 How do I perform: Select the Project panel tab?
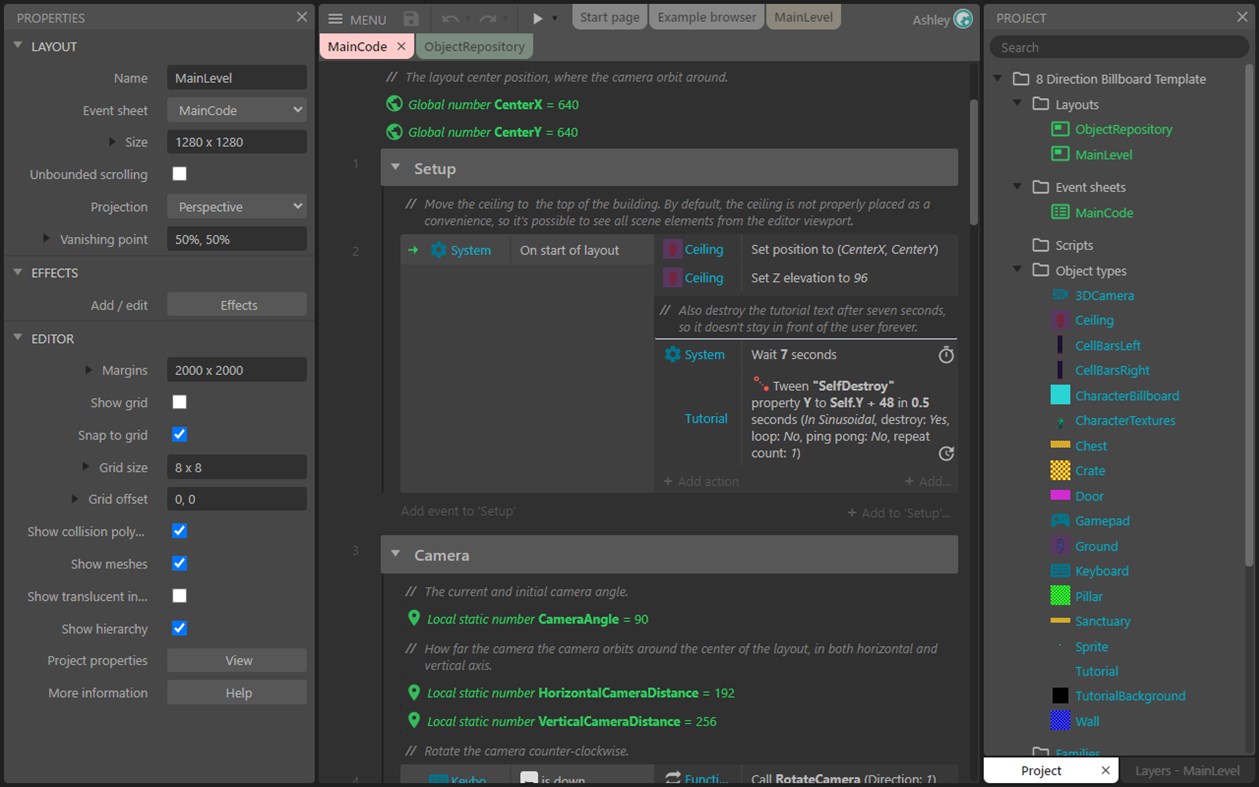coord(1041,770)
